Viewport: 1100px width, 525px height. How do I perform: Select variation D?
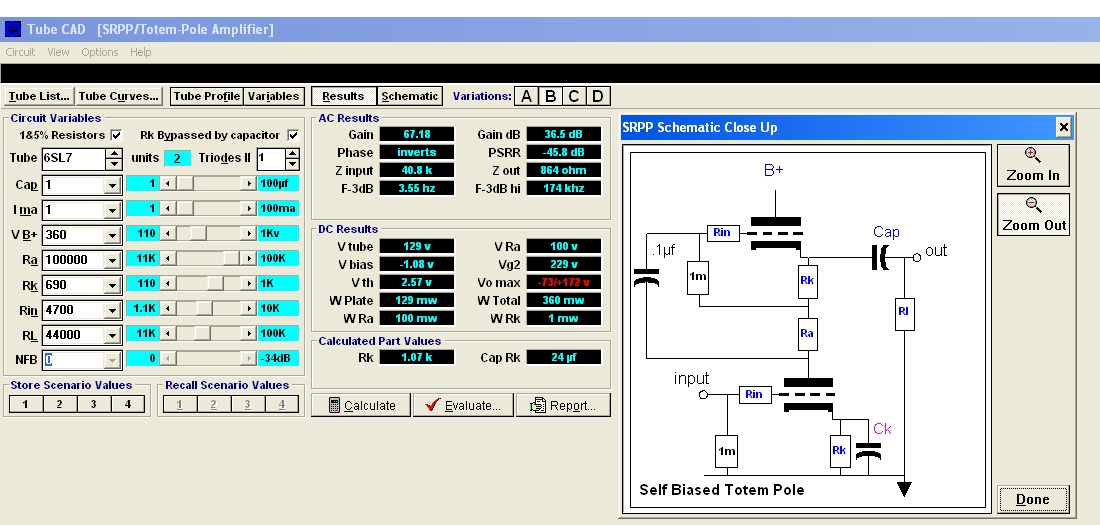[598, 96]
